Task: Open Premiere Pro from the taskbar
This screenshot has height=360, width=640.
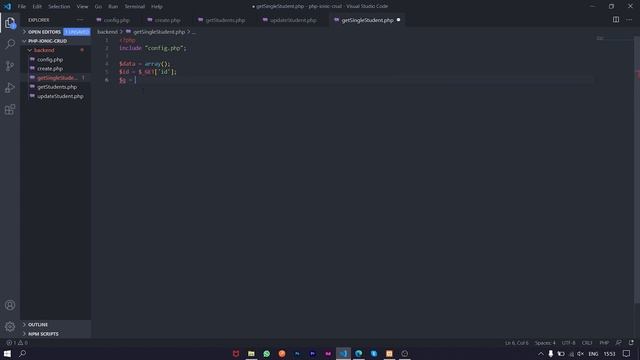Action: click(x=313, y=353)
